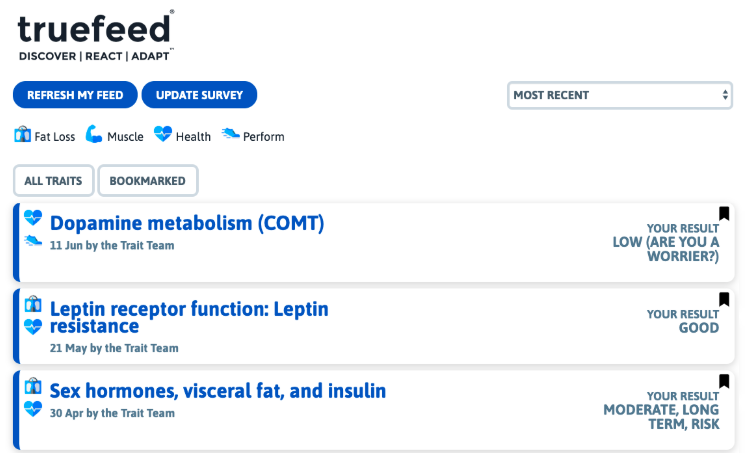Click the Muscle flexed arm icon
This screenshot has width=753, height=462.
[95, 135]
